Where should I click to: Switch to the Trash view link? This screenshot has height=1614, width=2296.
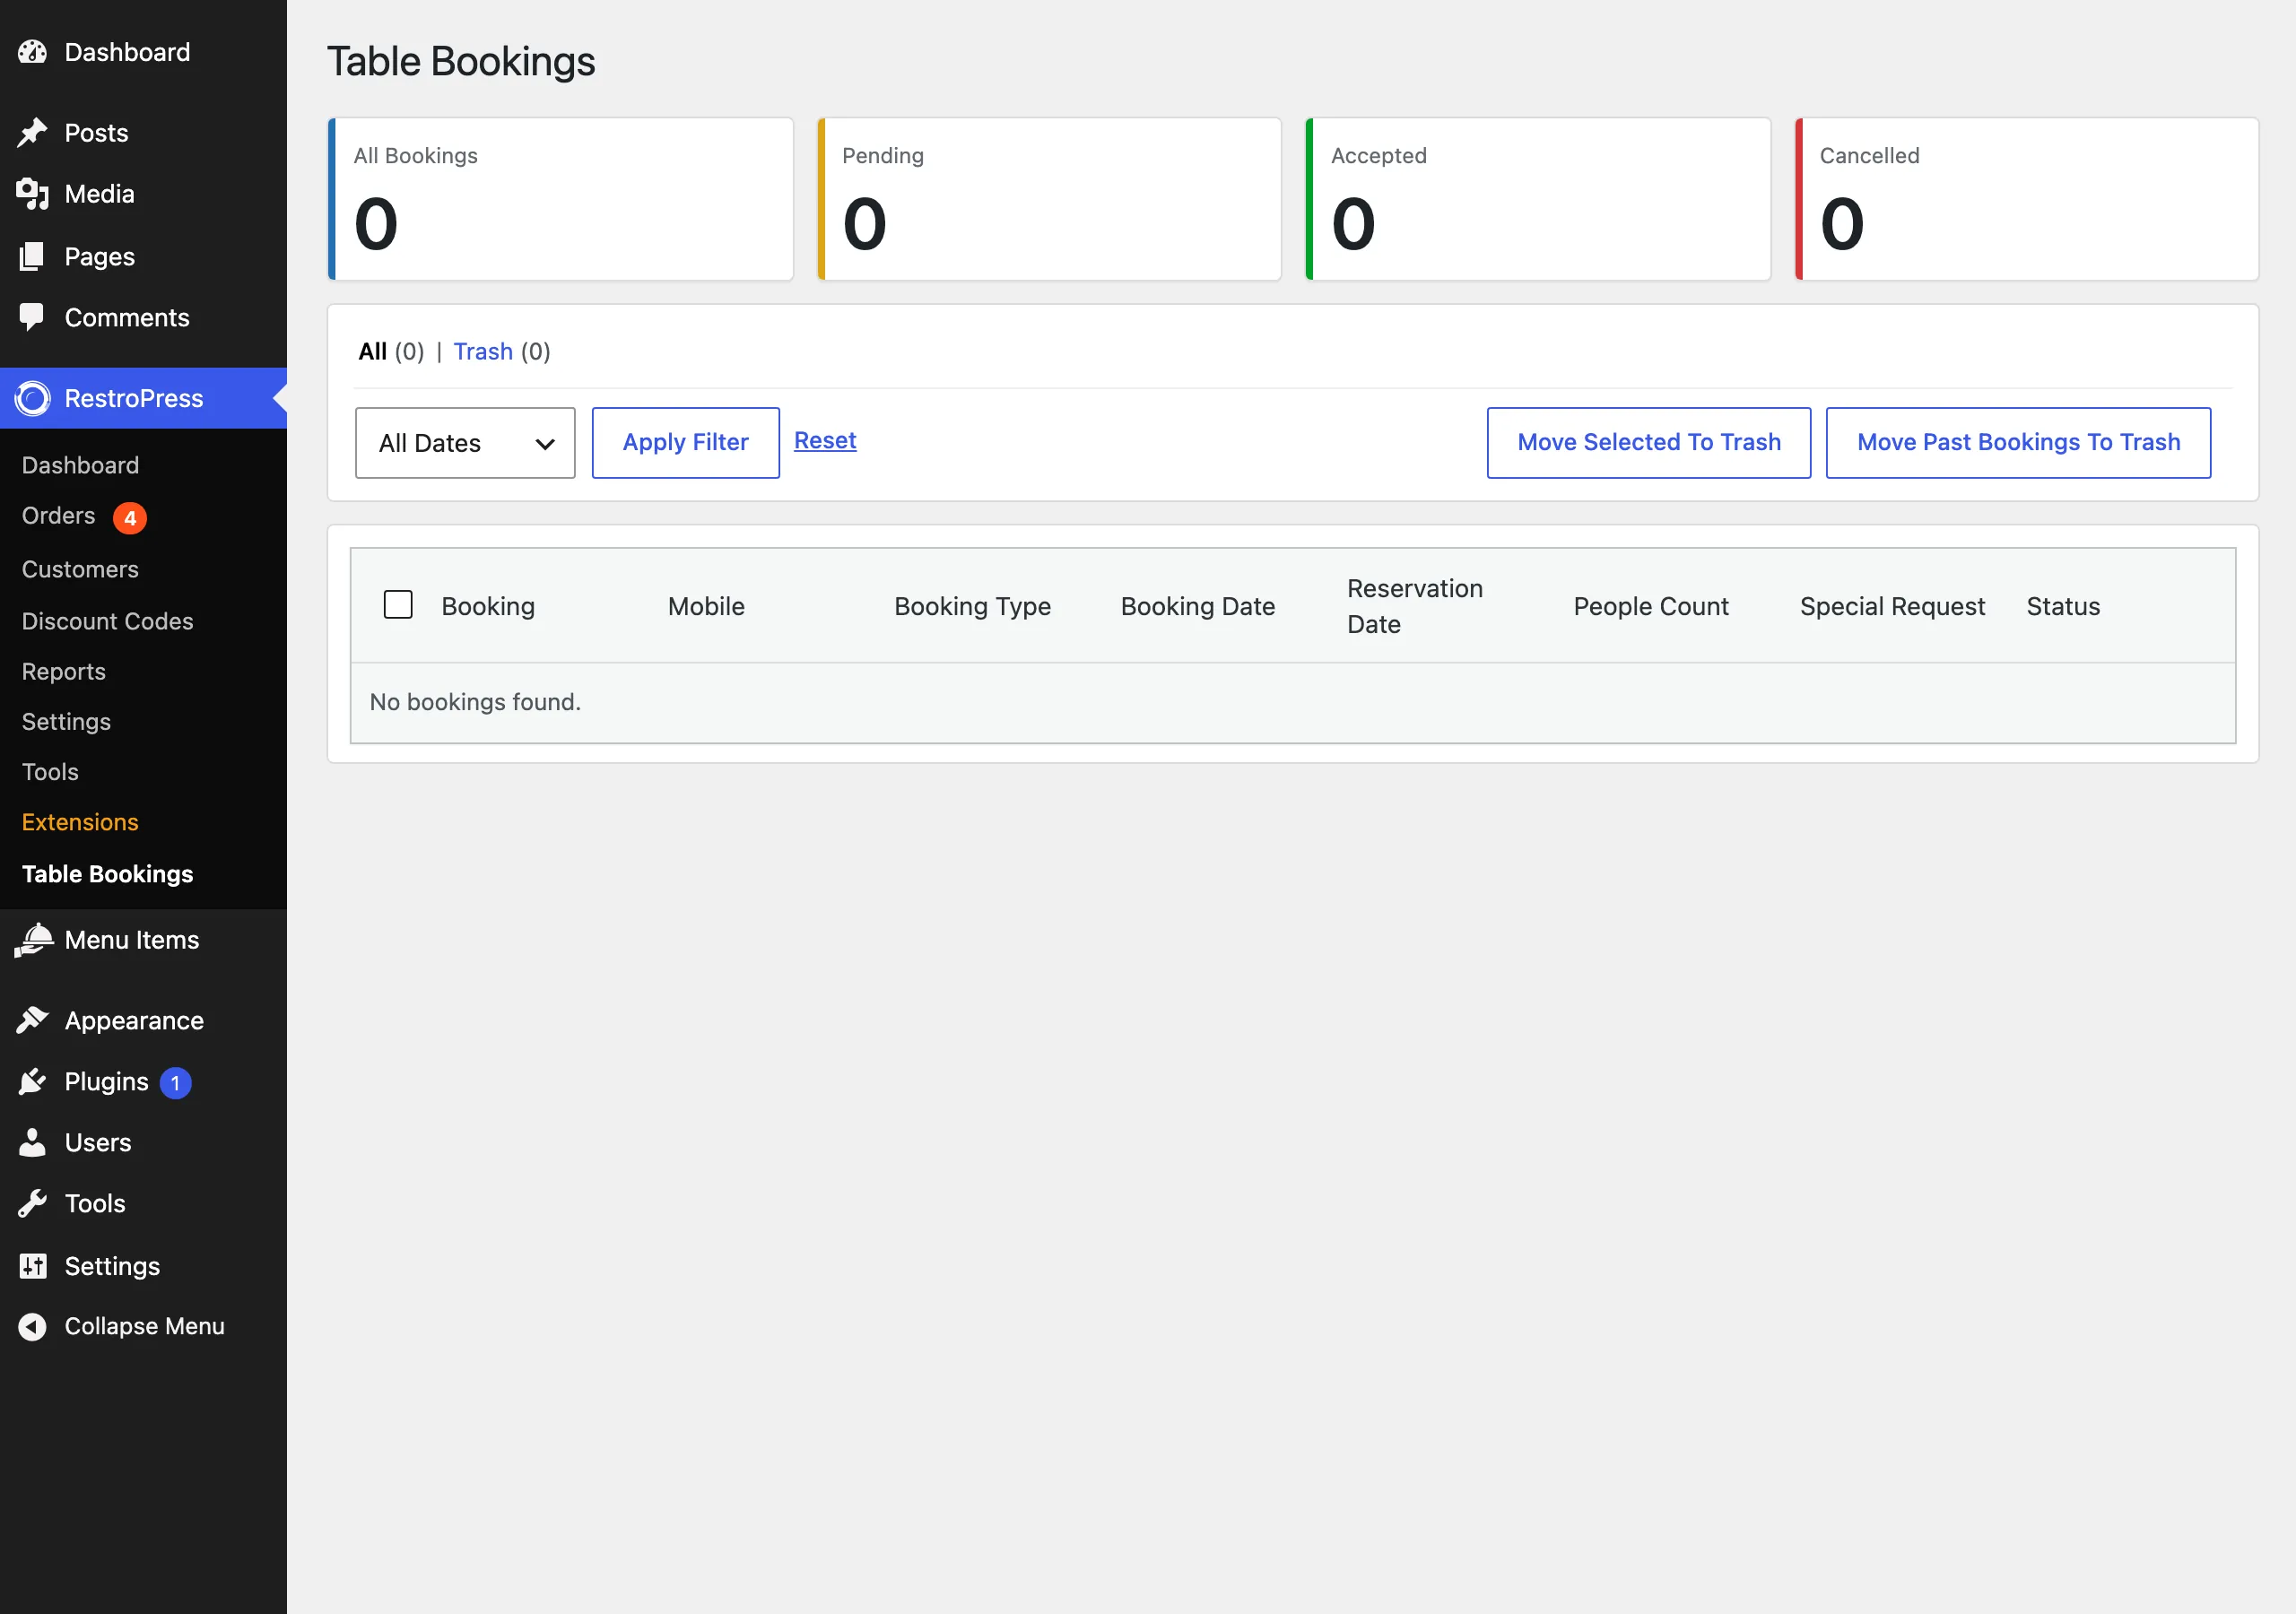click(x=483, y=352)
